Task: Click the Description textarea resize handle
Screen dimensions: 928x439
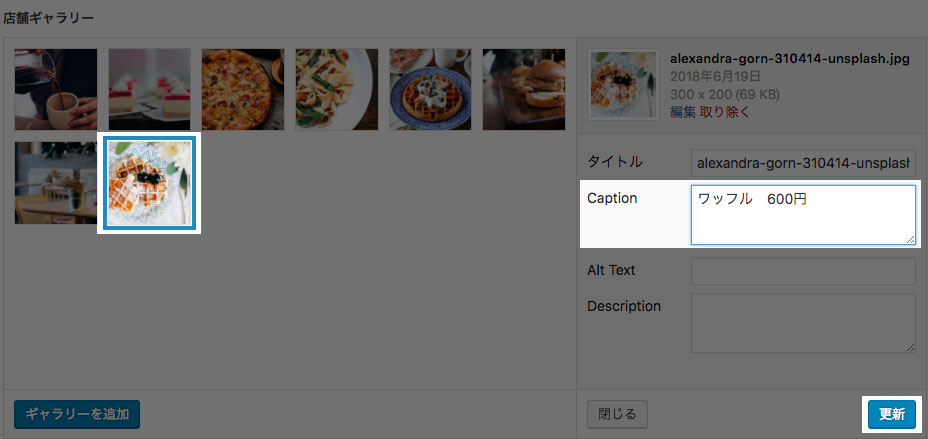Action: (x=910, y=347)
